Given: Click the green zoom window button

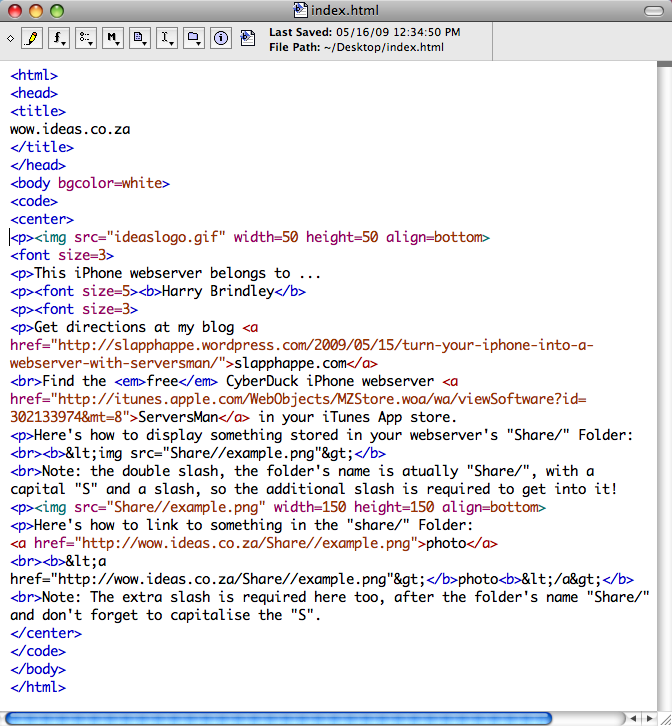Looking at the screenshot, I should (56, 10).
